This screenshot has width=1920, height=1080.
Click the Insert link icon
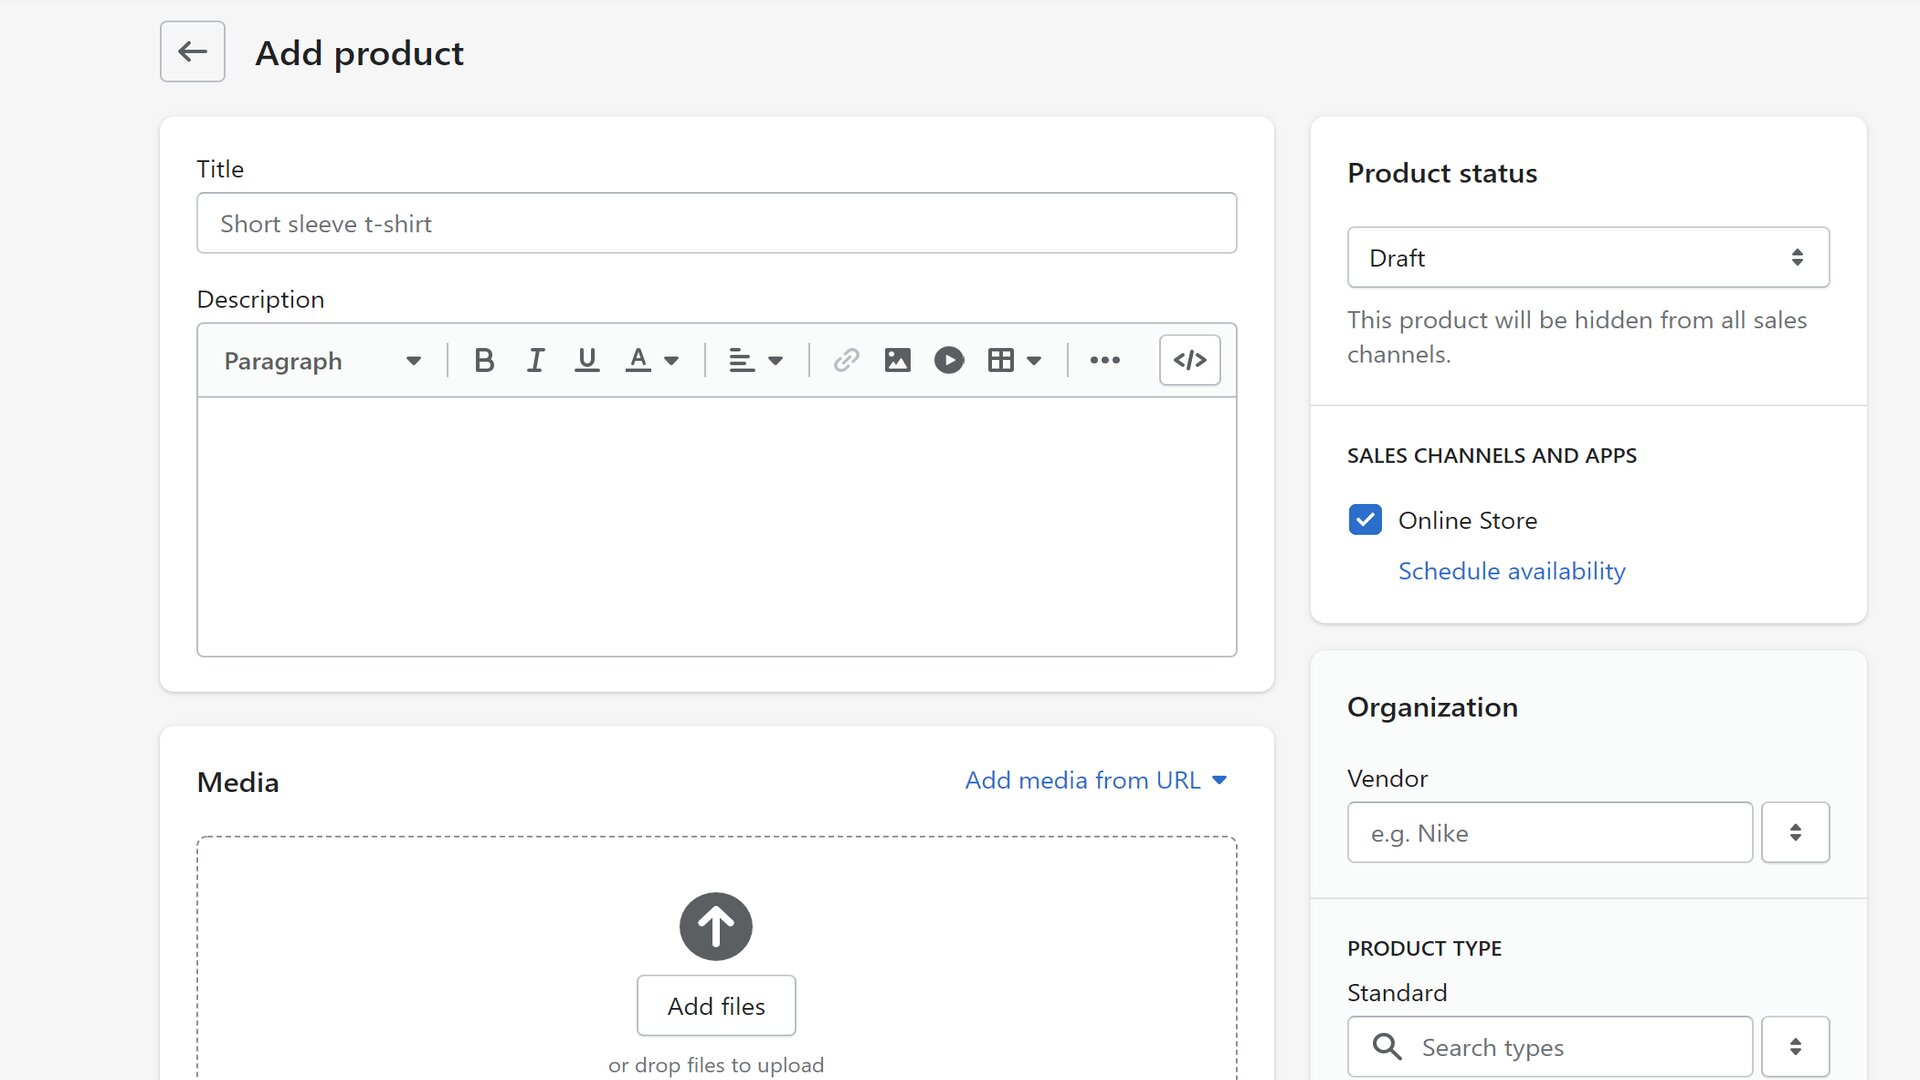coord(845,360)
